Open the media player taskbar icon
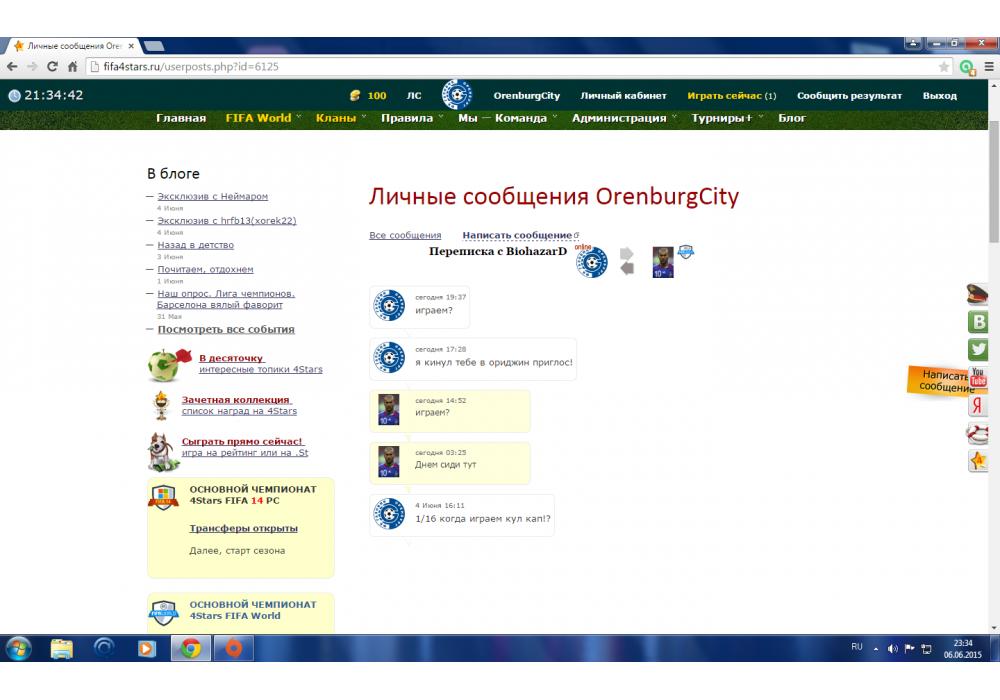 [x=147, y=648]
